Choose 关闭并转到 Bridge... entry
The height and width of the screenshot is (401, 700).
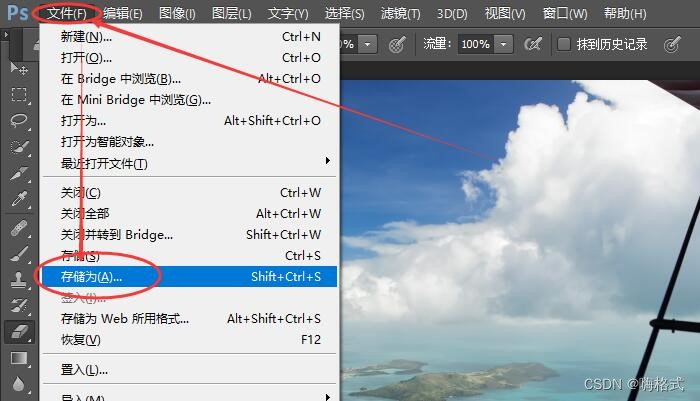click(190, 234)
